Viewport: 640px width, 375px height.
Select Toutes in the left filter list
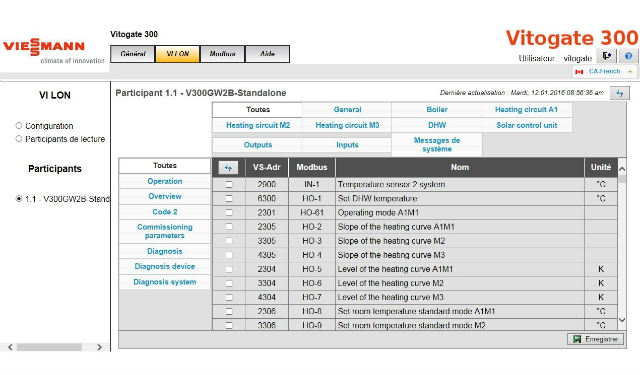pyautogui.click(x=164, y=166)
